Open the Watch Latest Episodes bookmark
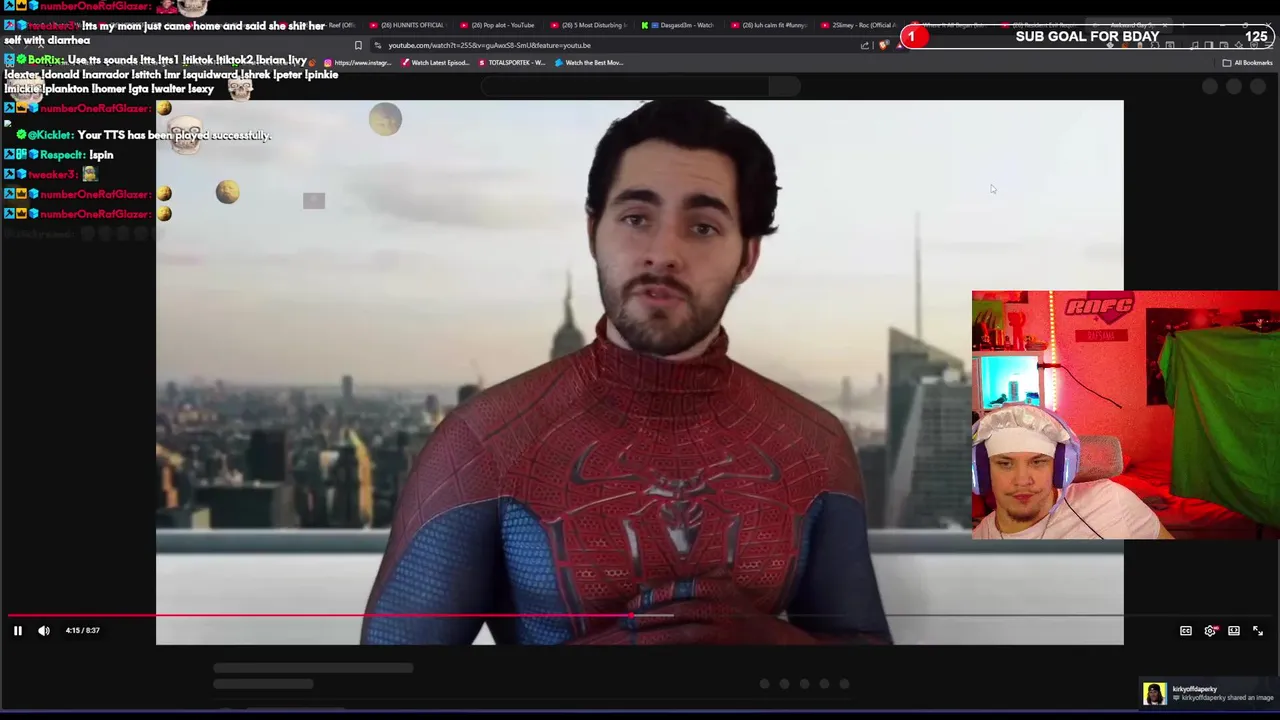This screenshot has height=720, width=1280. coord(435,63)
